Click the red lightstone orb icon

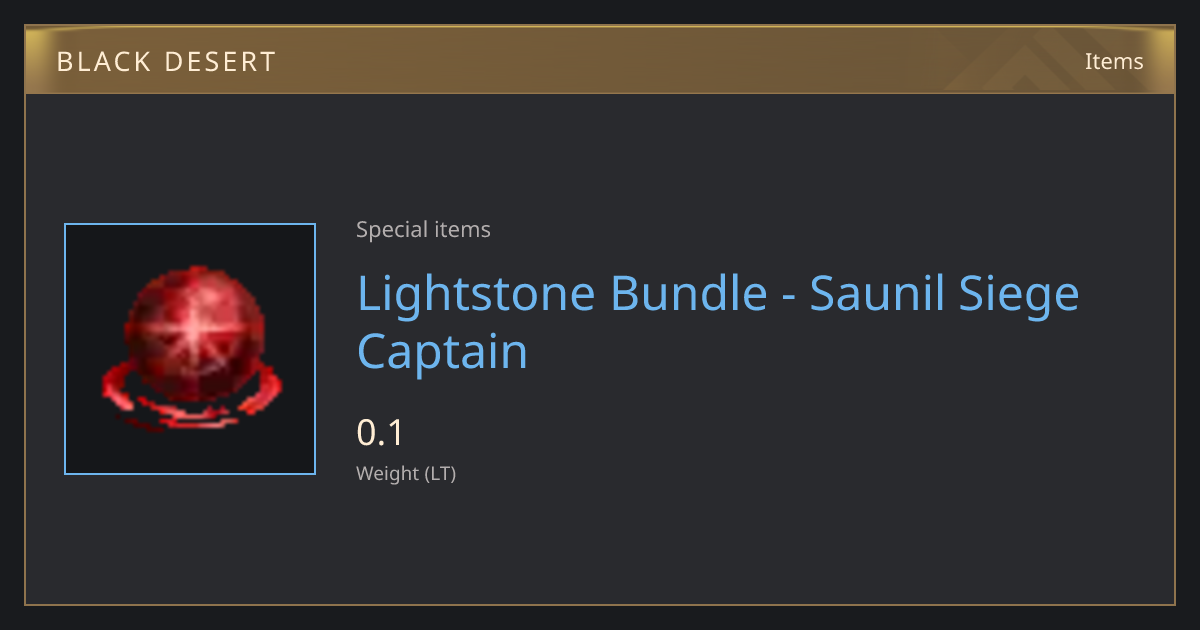coord(190,348)
